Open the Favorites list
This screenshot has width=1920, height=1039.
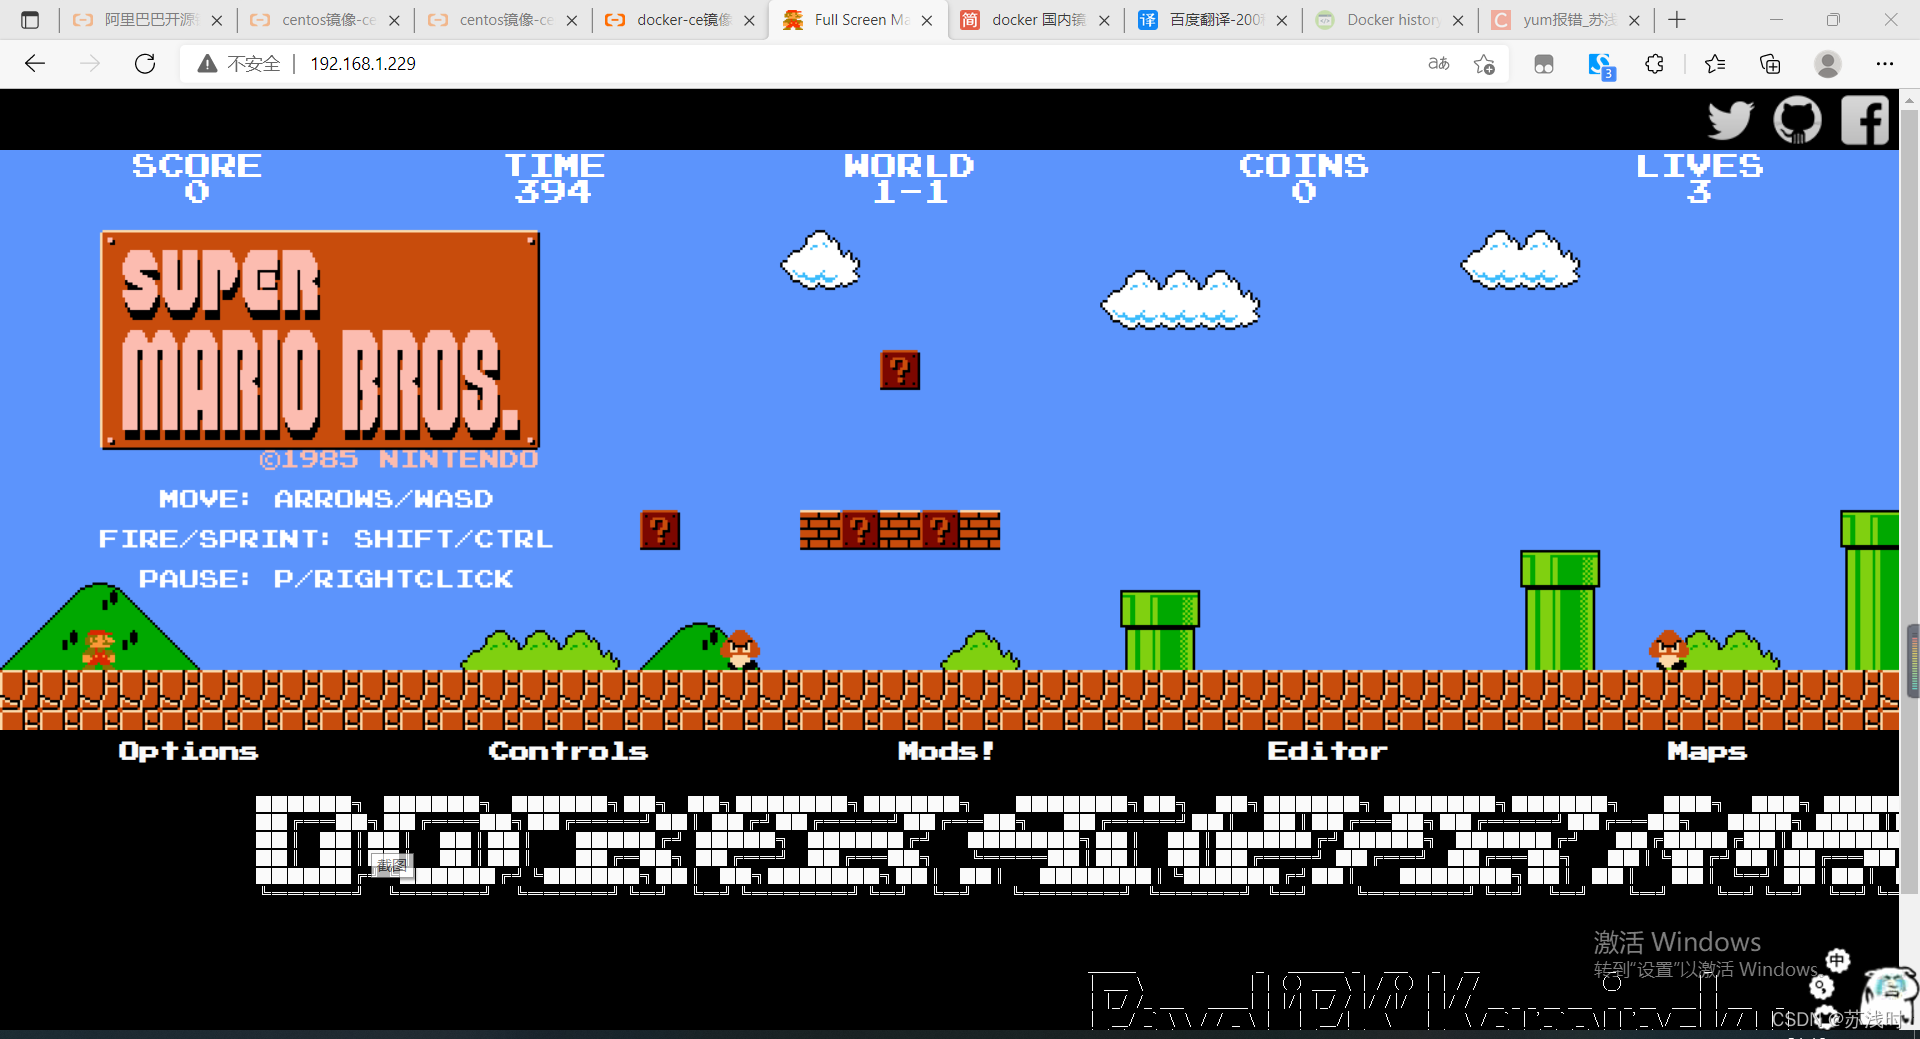[1715, 64]
